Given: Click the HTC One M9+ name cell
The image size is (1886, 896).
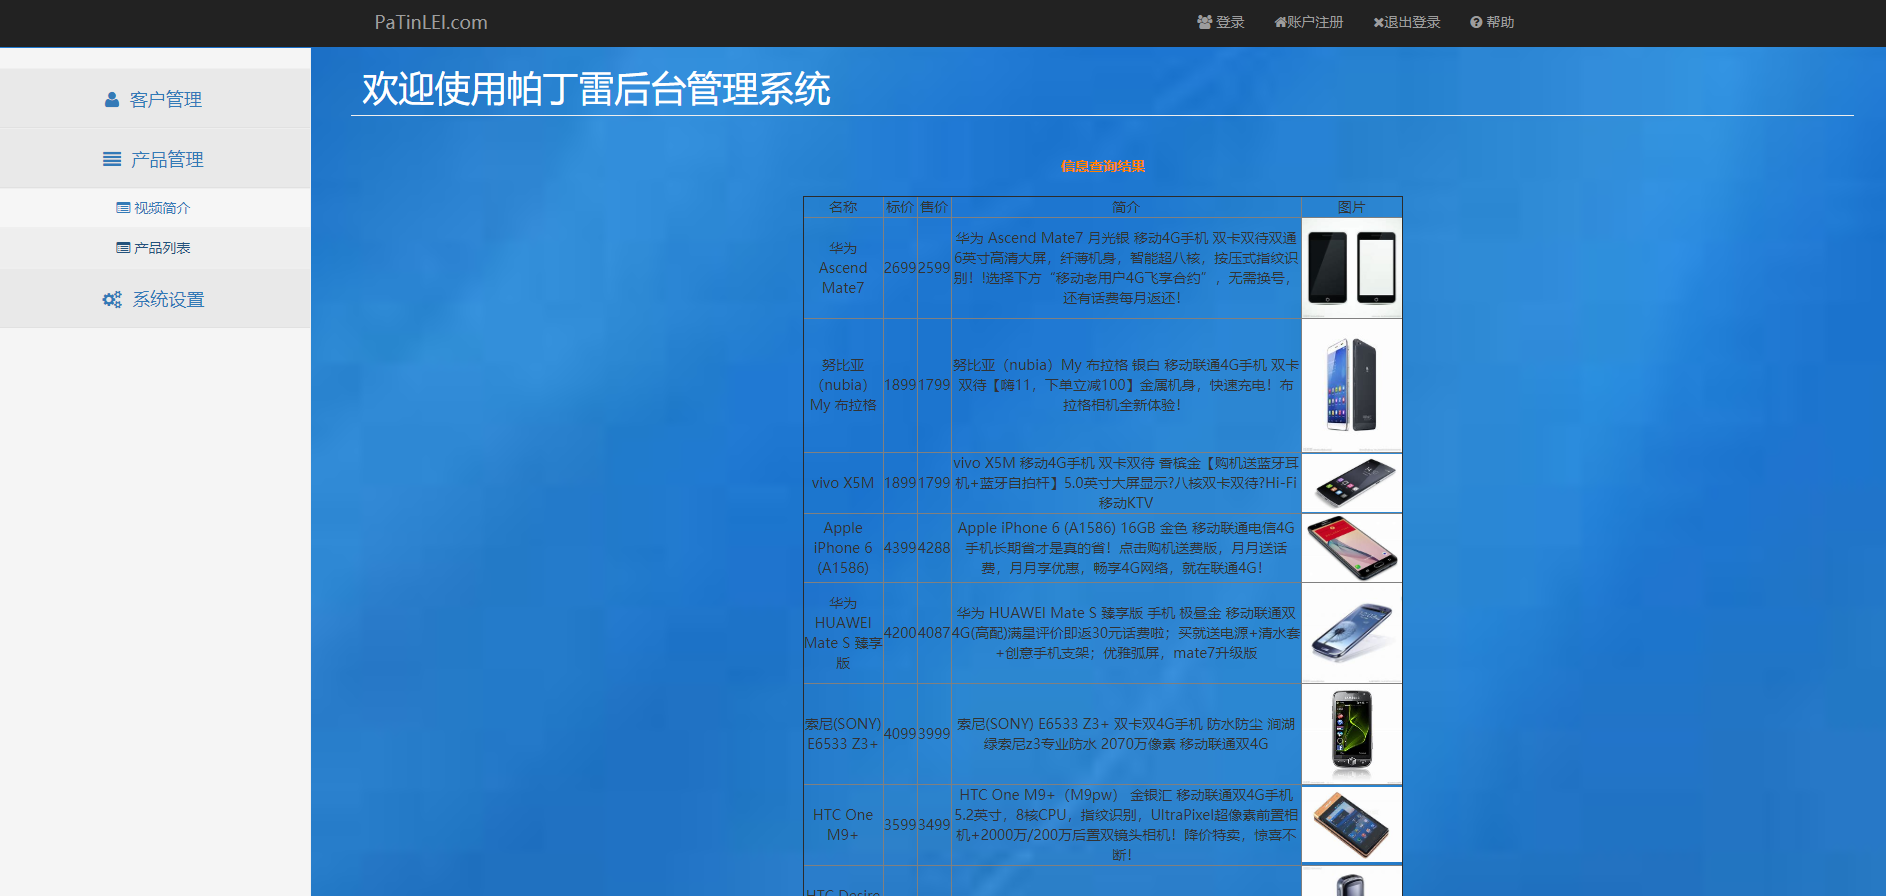Looking at the screenshot, I should click(x=843, y=825).
